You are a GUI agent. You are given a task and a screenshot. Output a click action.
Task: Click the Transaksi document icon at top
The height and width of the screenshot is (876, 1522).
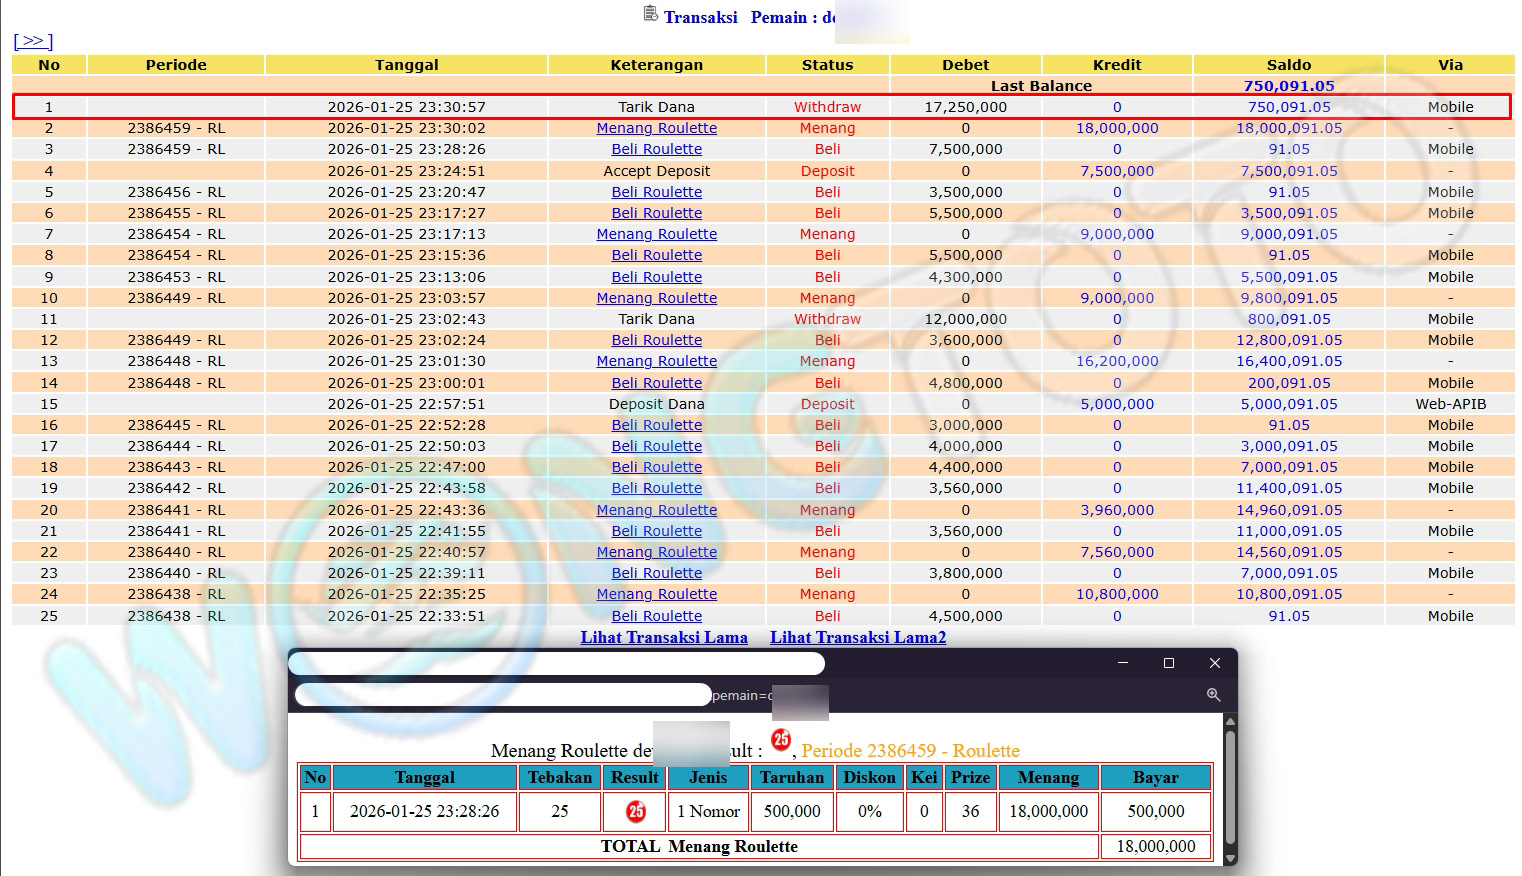[650, 14]
